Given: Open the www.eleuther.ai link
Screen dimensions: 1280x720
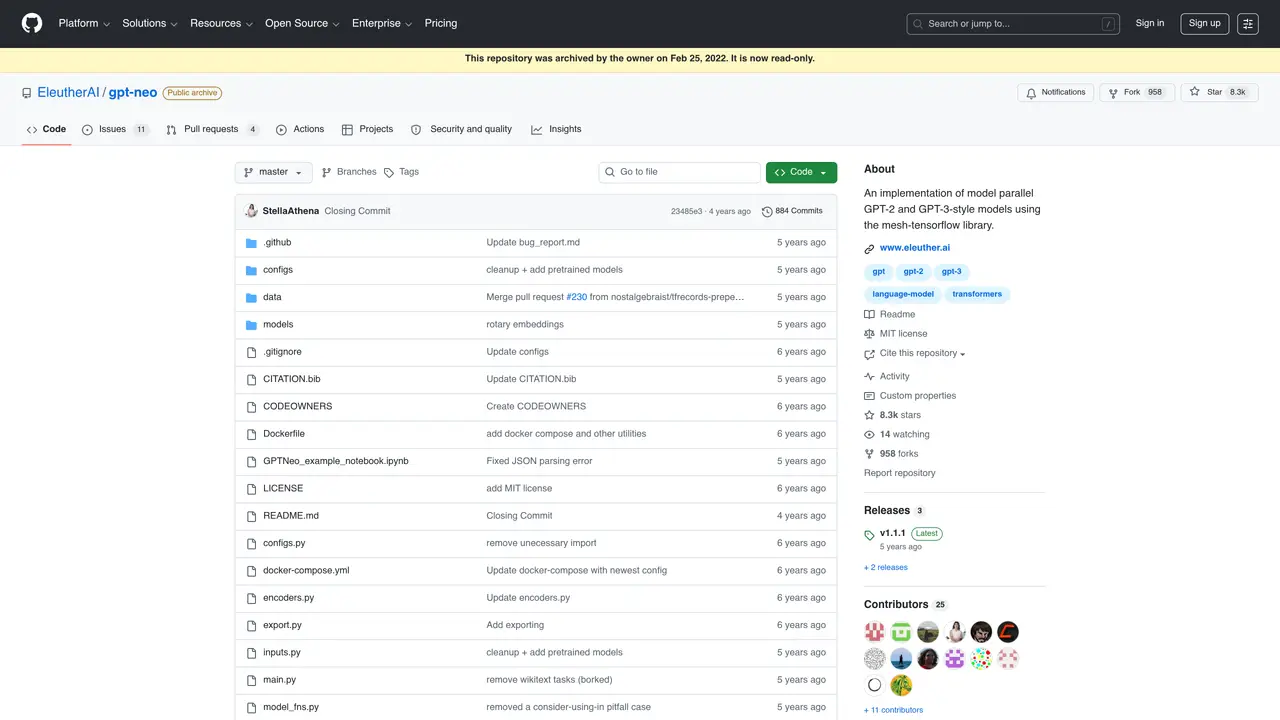Looking at the screenshot, I should coord(915,248).
